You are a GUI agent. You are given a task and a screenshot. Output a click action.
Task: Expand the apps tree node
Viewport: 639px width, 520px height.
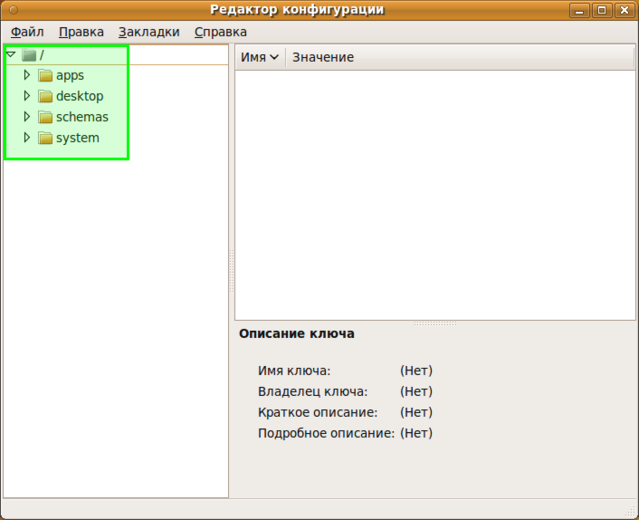27,75
